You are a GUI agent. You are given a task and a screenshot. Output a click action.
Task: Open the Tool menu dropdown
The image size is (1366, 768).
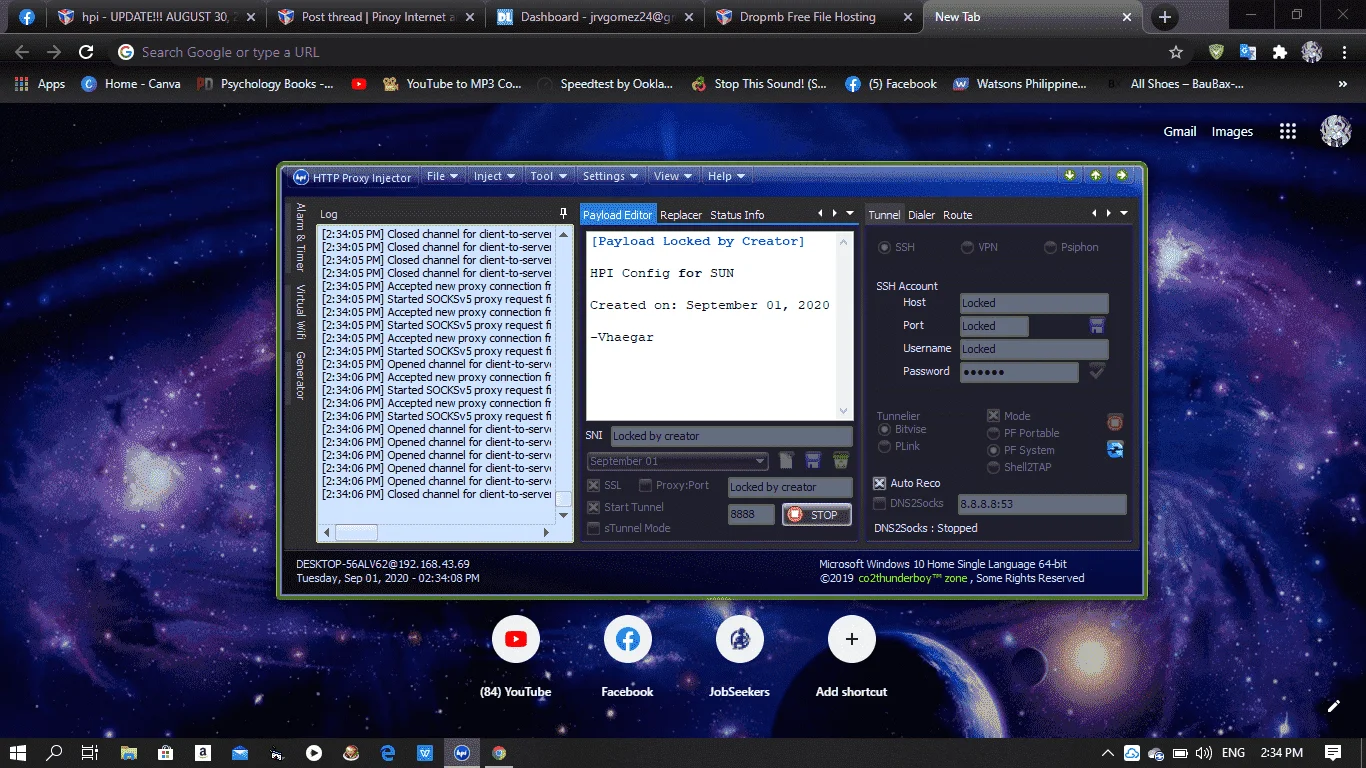(549, 176)
